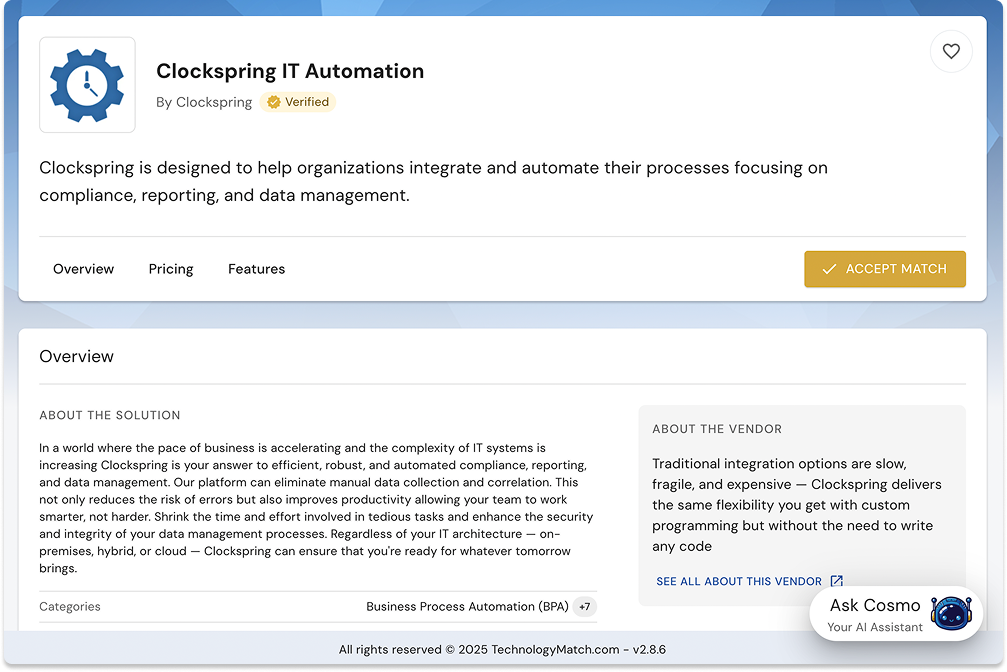This screenshot has height=672, width=1007.
Task: Open the Ask Cosmo AI assistant
Action: [897, 614]
